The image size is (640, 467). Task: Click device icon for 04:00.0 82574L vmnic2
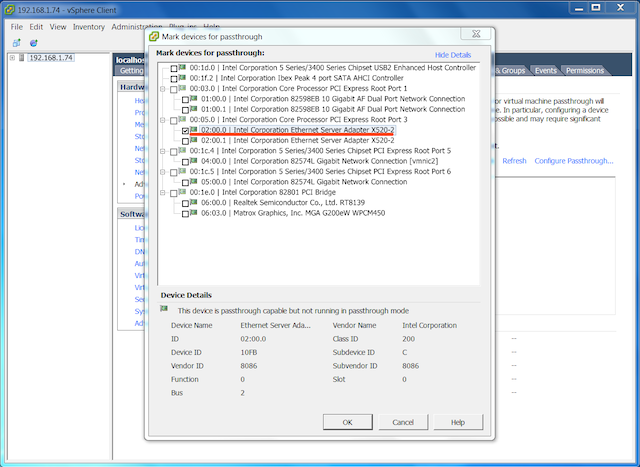pos(193,161)
